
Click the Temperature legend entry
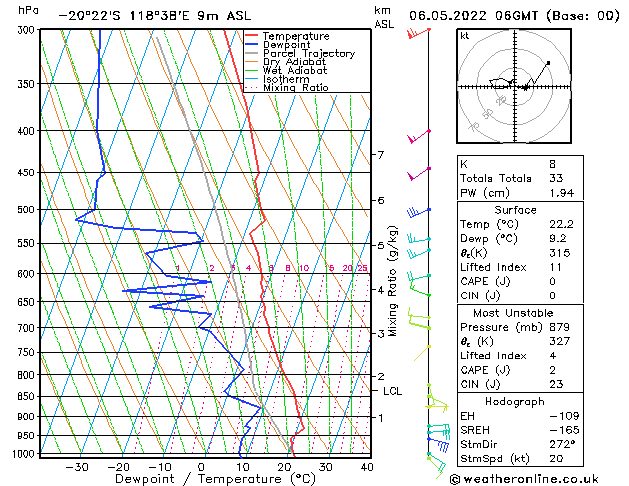296,36
